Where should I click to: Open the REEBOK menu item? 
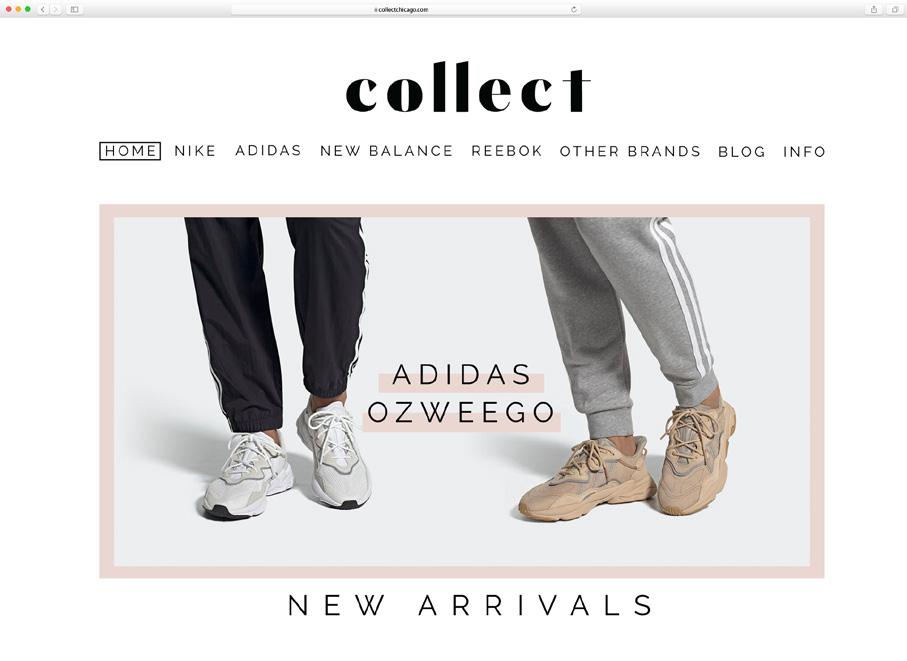click(x=507, y=151)
